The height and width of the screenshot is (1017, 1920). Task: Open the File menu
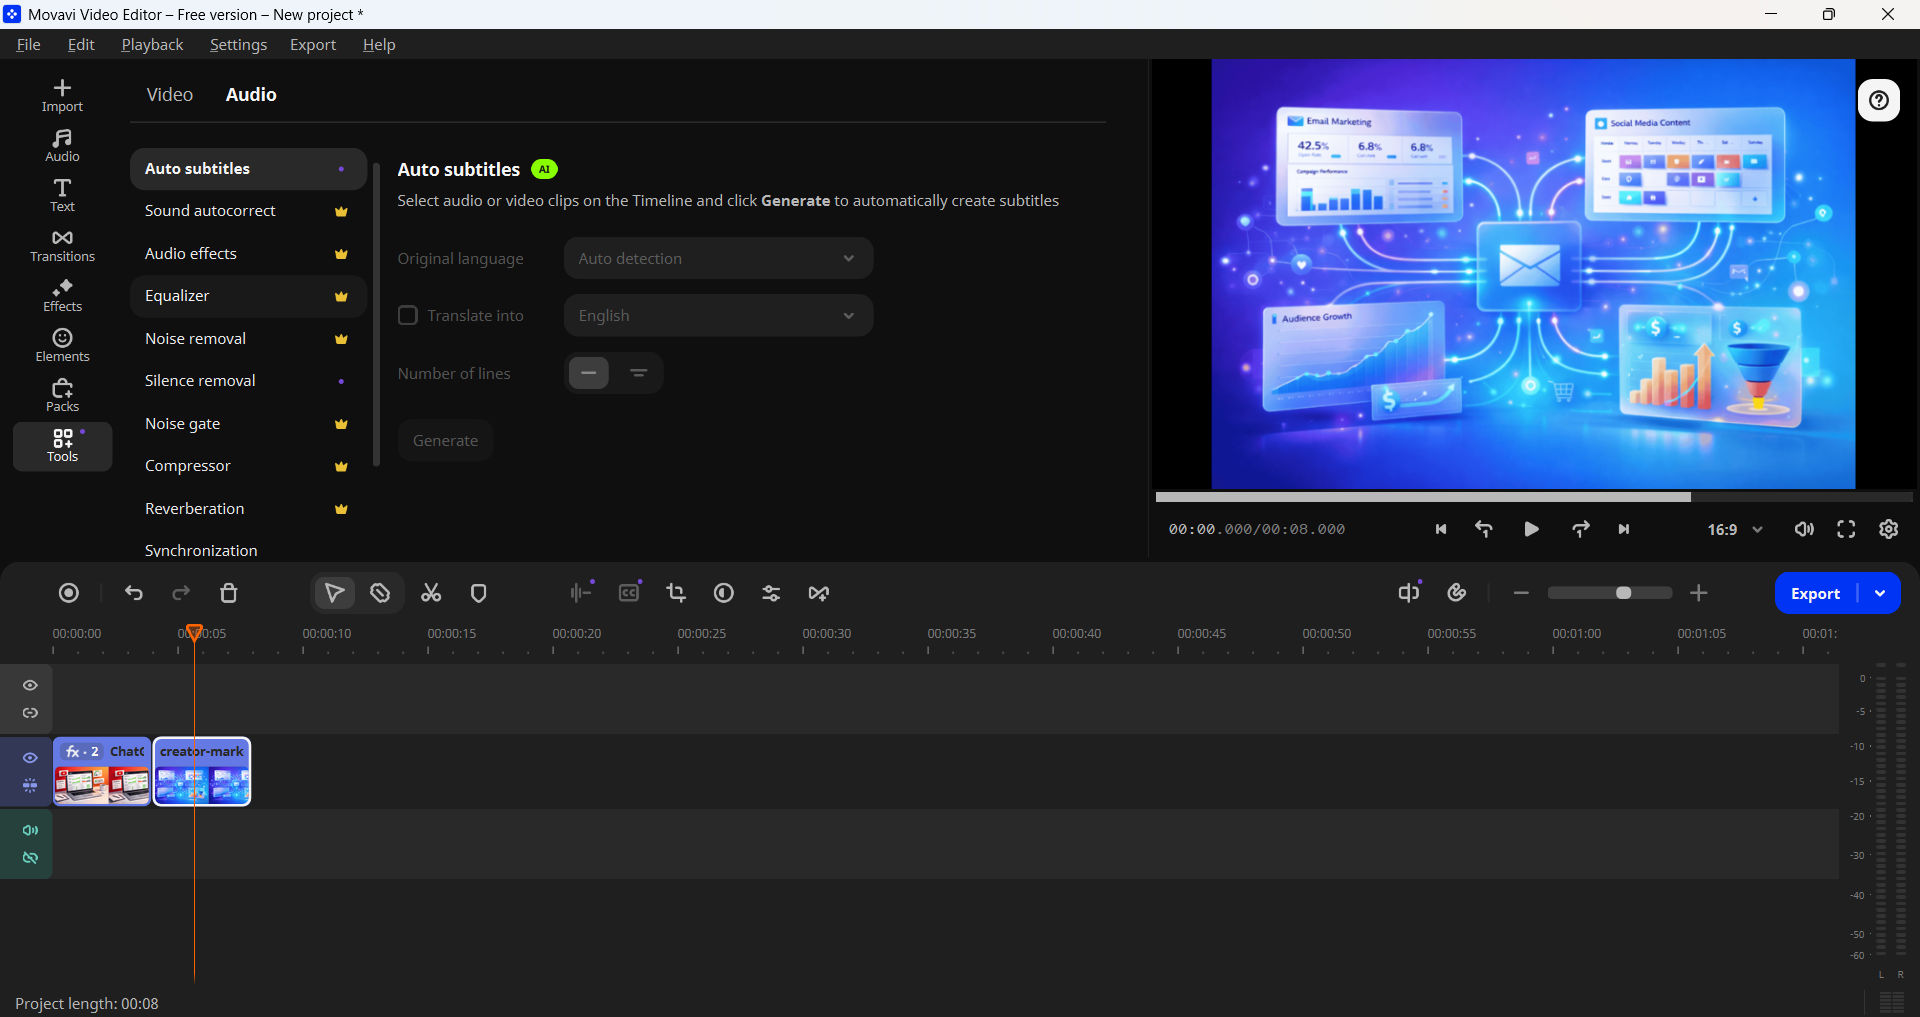(29, 44)
